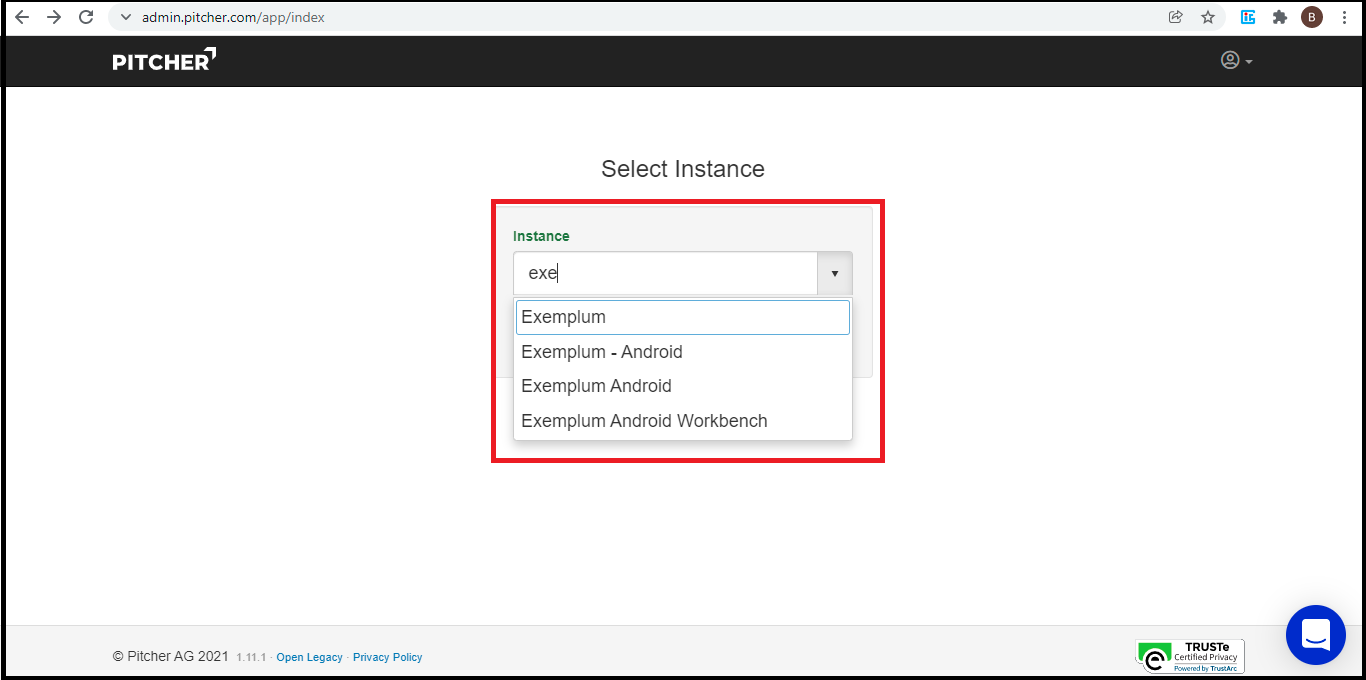This screenshot has height=680, width=1366.
Task: Click into the Instance search field
Action: tap(665, 273)
